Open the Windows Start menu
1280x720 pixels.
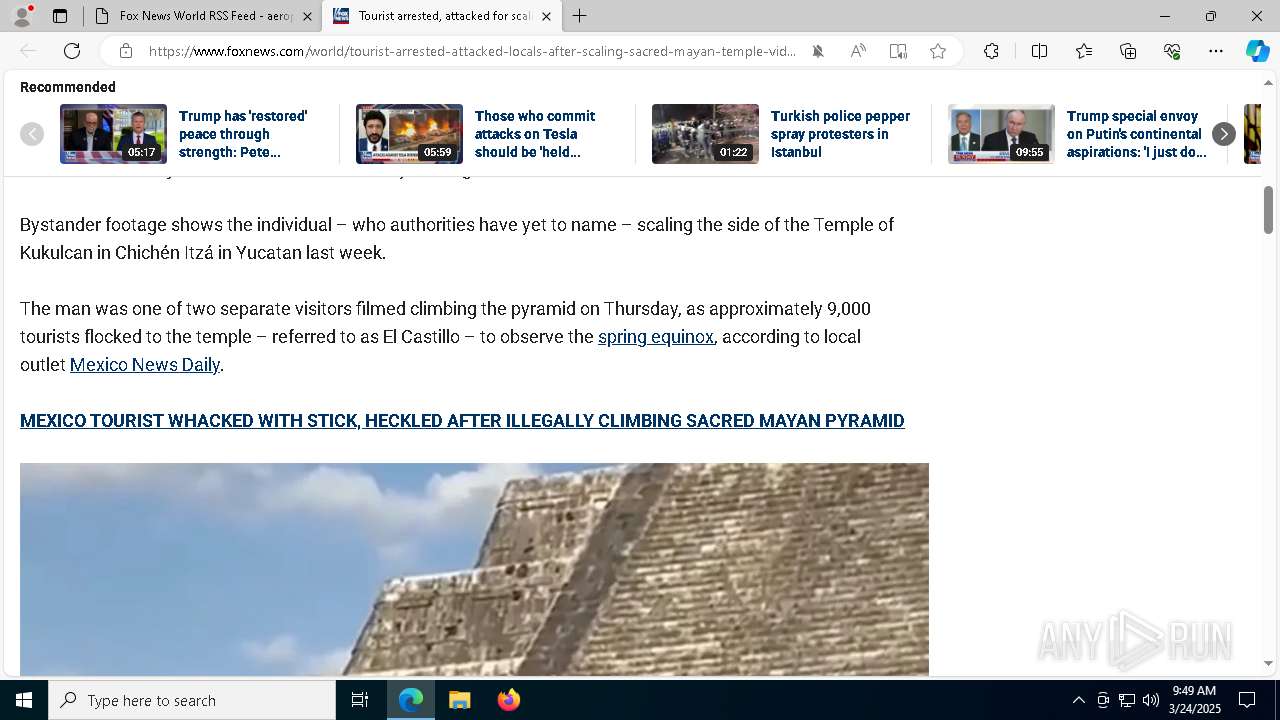(24, 700)
